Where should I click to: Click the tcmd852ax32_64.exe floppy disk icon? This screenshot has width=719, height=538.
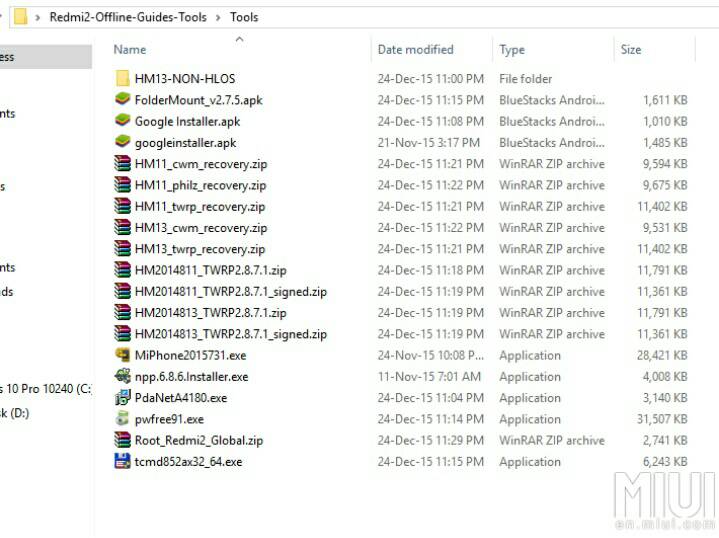coord(122,462)
